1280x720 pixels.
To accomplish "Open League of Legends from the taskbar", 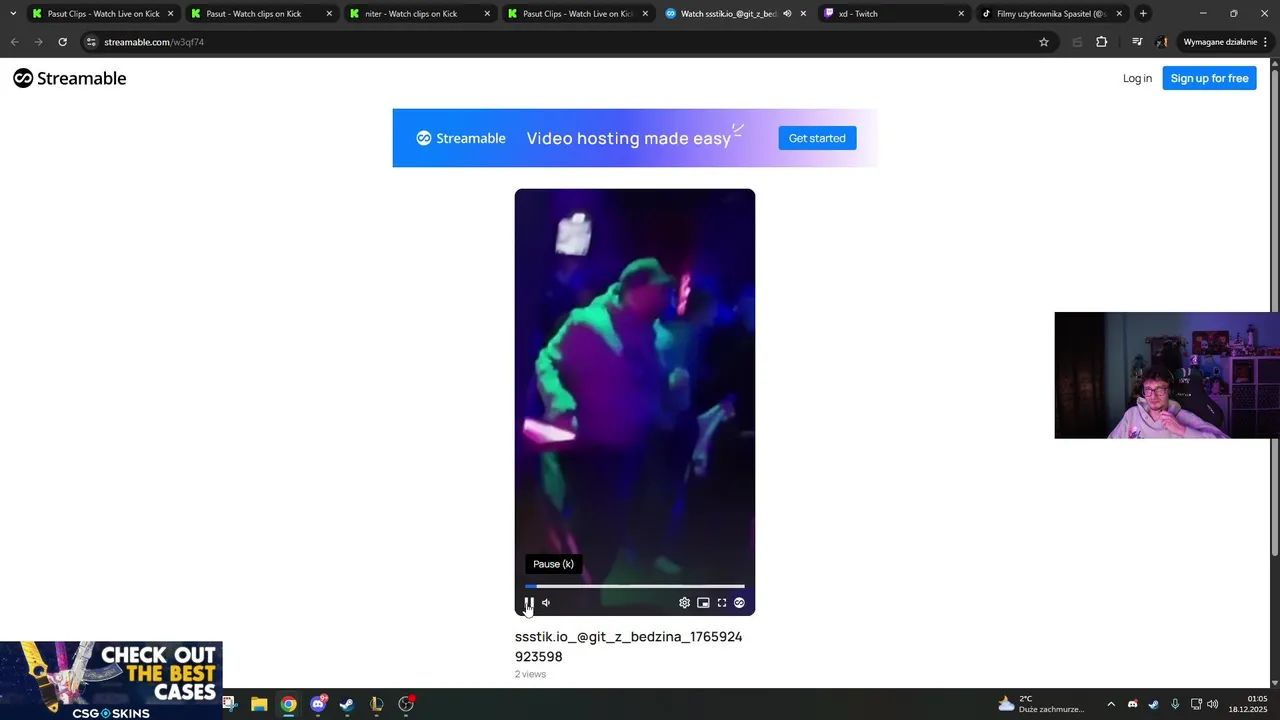I will 376,704.
